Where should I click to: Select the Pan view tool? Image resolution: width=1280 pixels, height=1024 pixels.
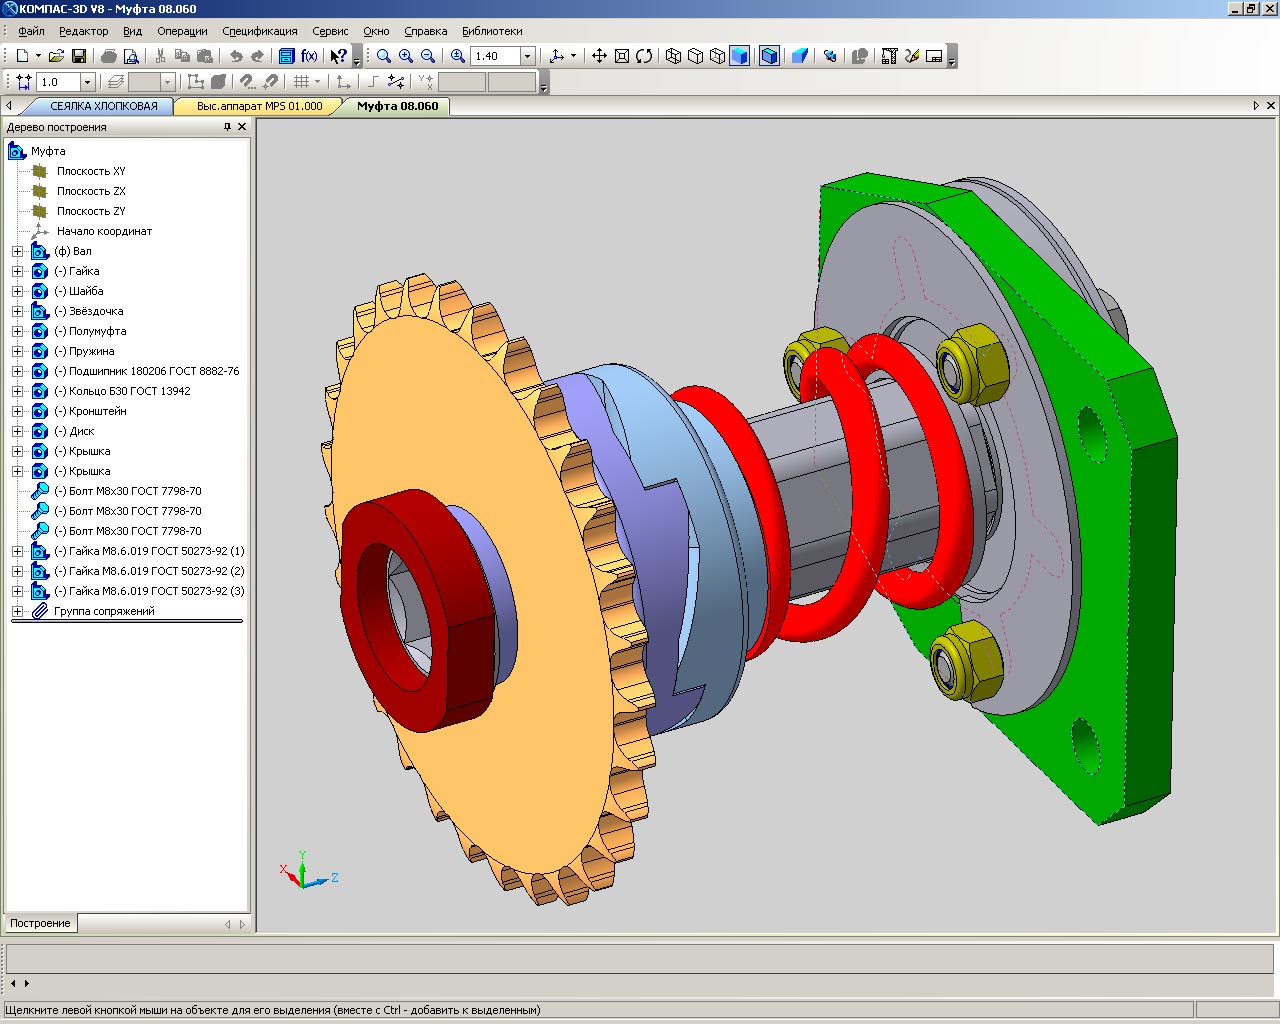click(599, 56)
